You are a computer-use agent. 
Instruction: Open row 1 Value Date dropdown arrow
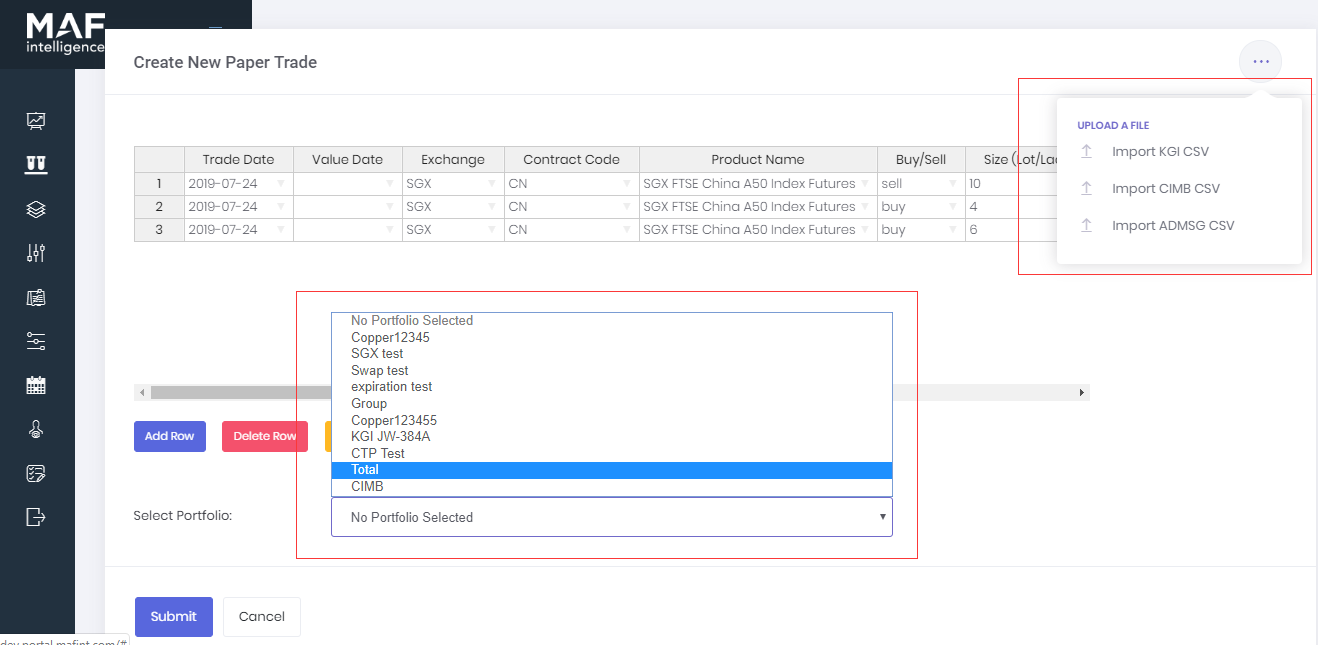pyautogui.click(x=390, y=184)
